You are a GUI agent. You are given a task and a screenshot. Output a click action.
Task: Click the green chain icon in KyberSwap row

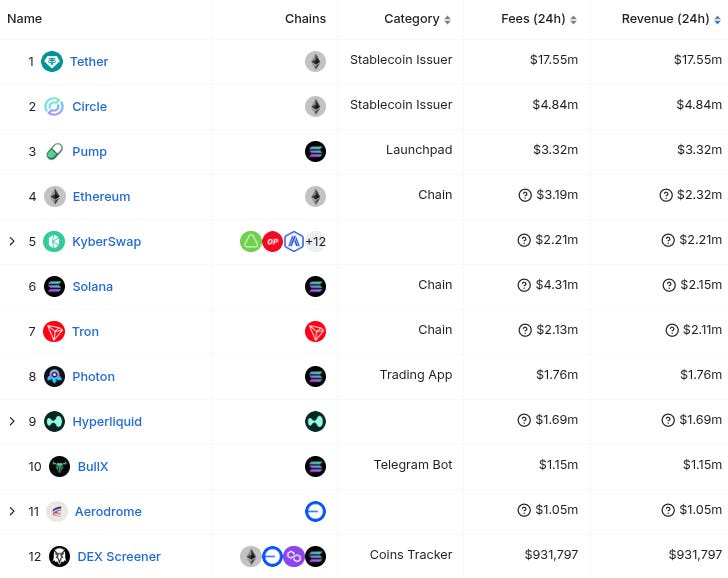click(251, 241)
